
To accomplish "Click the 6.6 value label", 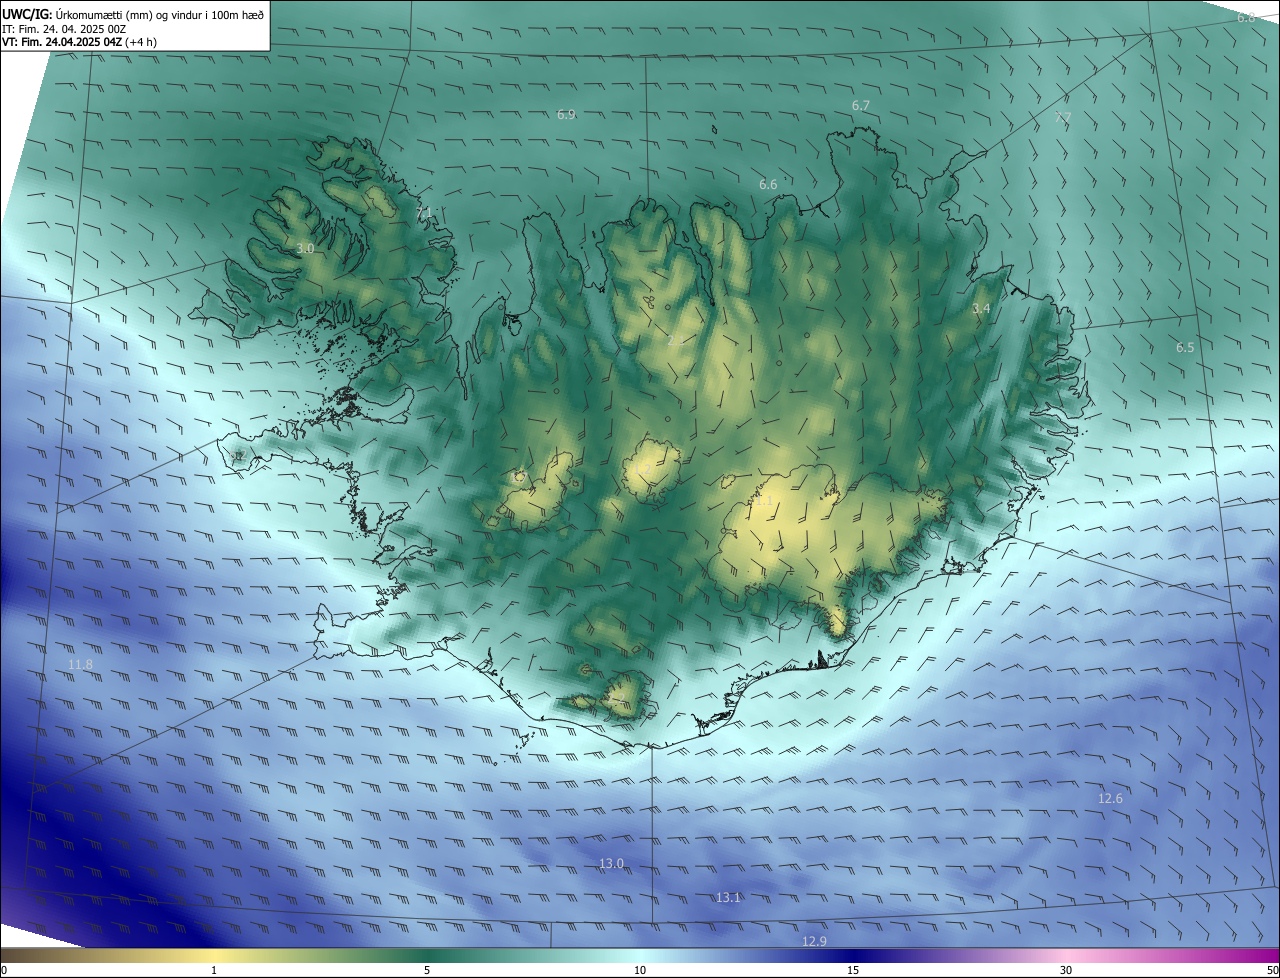I will [768, 185].
